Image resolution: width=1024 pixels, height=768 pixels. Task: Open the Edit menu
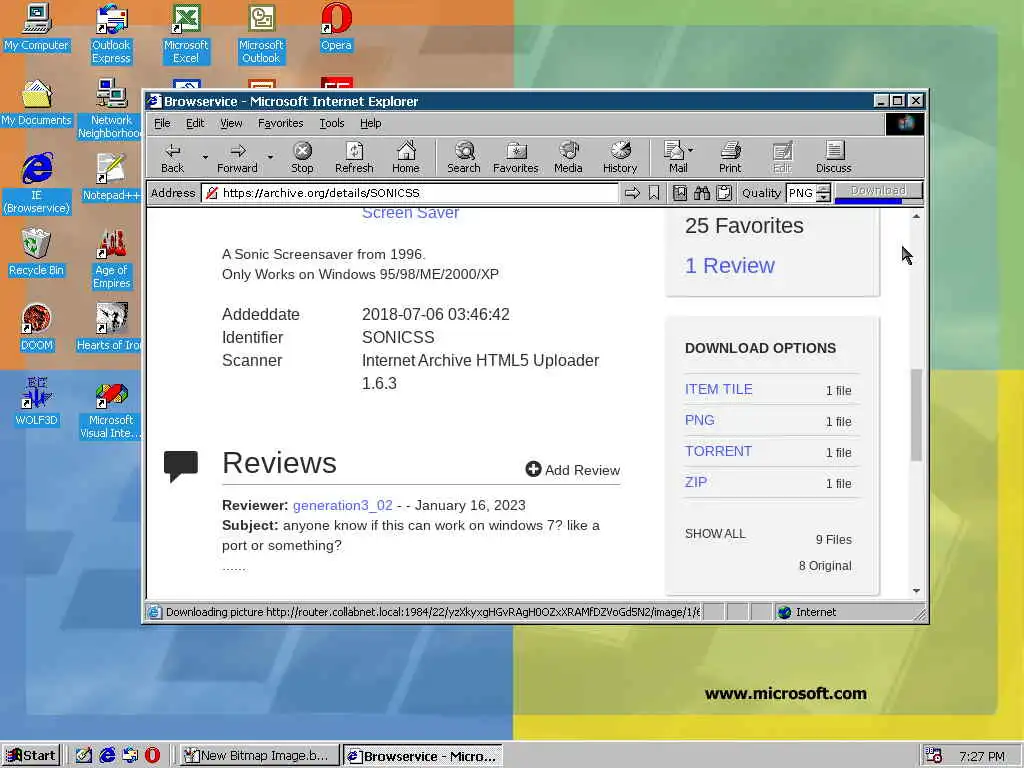click(195, 123)
